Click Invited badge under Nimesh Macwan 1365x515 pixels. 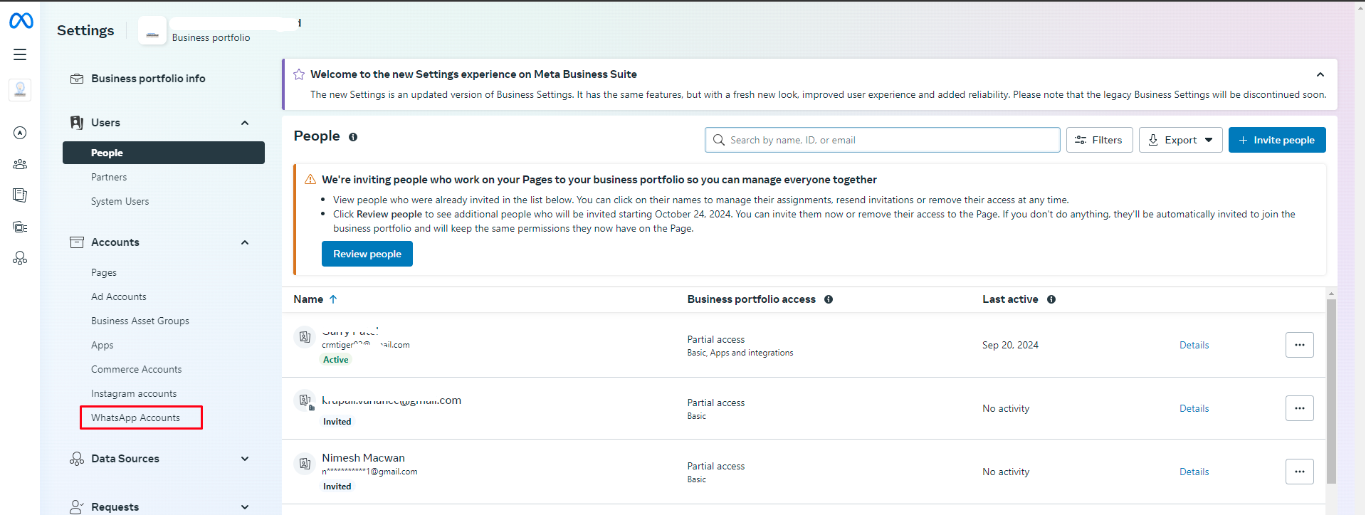pos(338,486)
